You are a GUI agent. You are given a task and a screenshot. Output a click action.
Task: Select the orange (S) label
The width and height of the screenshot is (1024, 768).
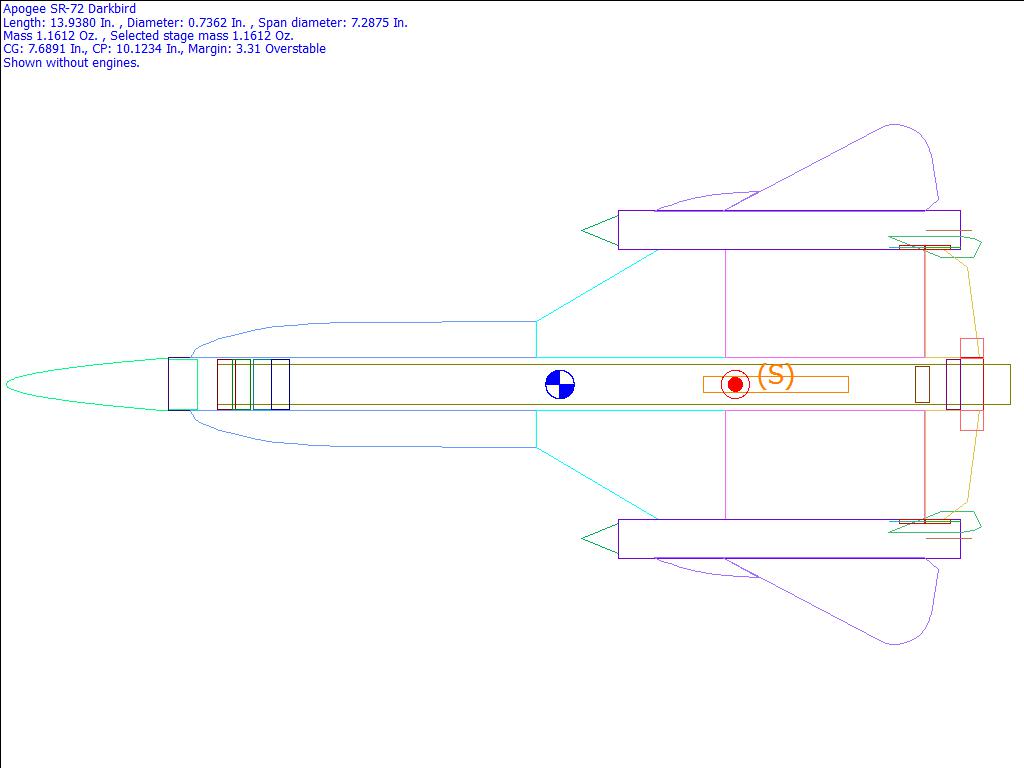pos(775,375)
